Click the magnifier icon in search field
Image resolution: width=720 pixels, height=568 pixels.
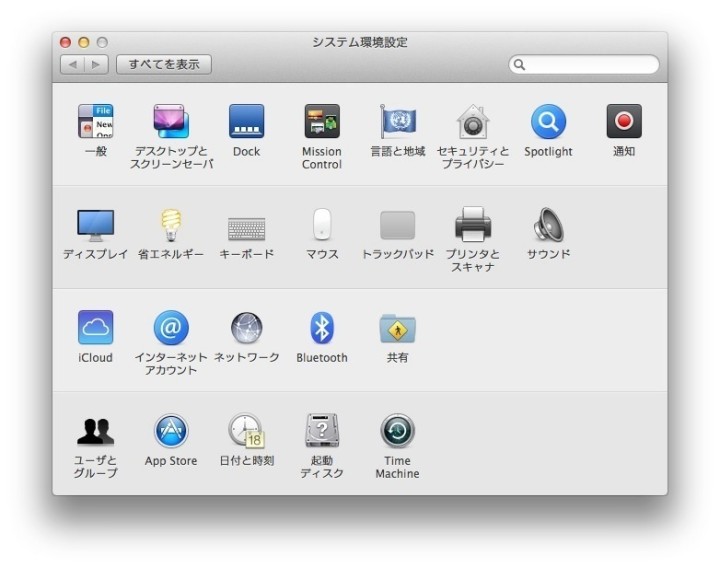point(519,64)
